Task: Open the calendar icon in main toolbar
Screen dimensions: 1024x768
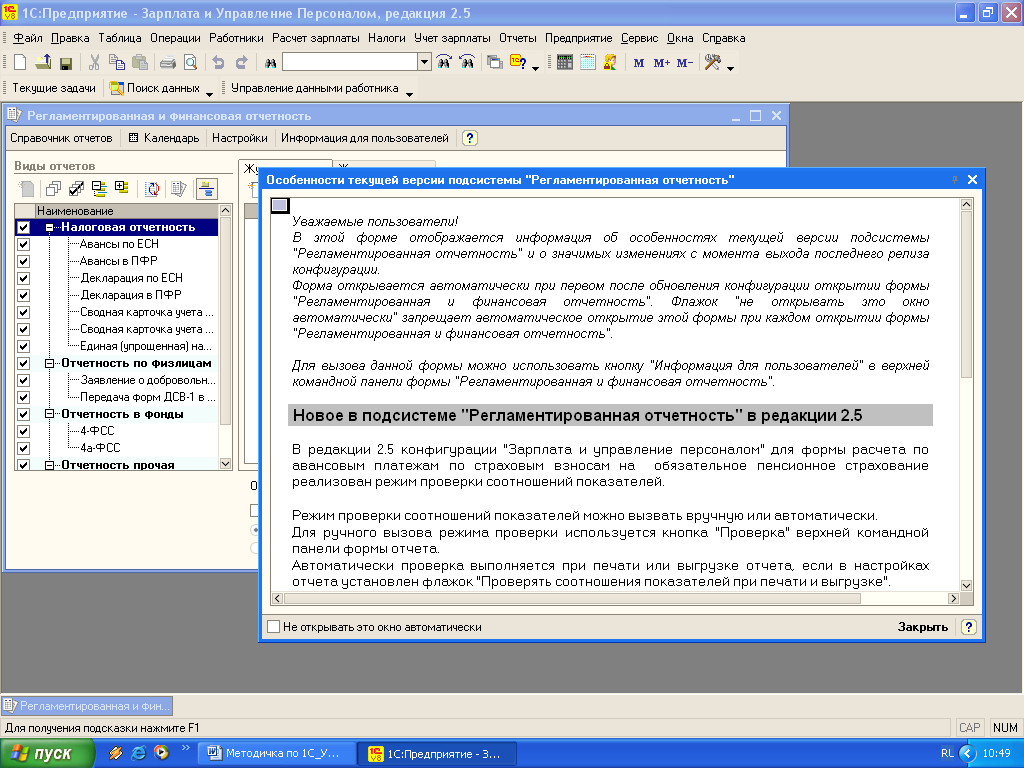Action: tap(588, 63)
